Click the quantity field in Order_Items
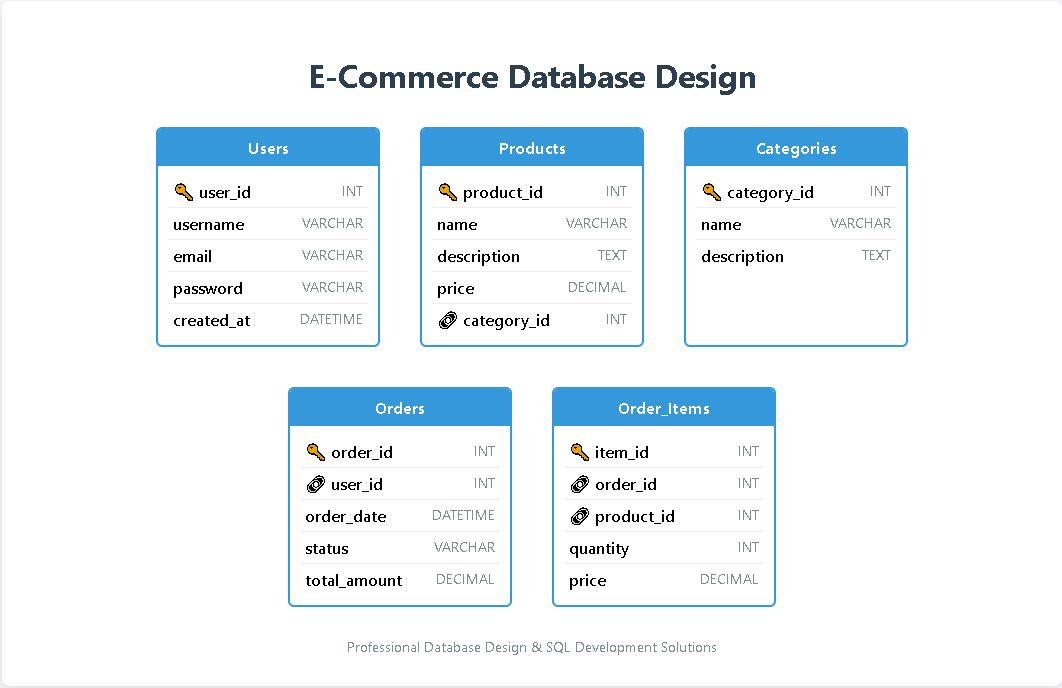 tap(599, 549)
